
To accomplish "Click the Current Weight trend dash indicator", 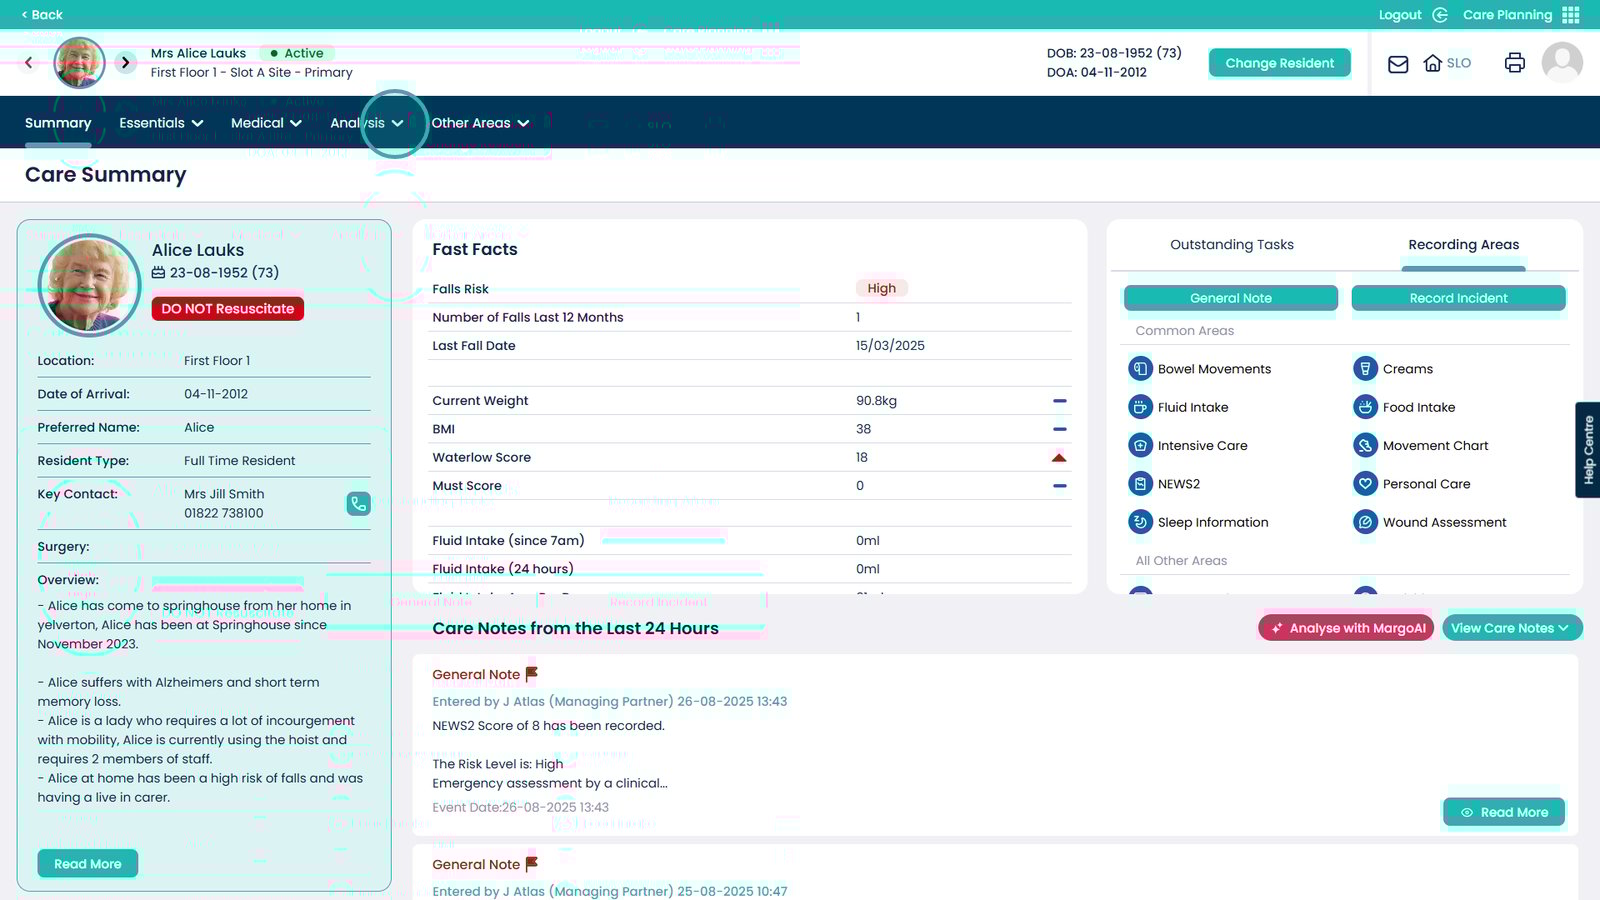I will point(1060,401).
